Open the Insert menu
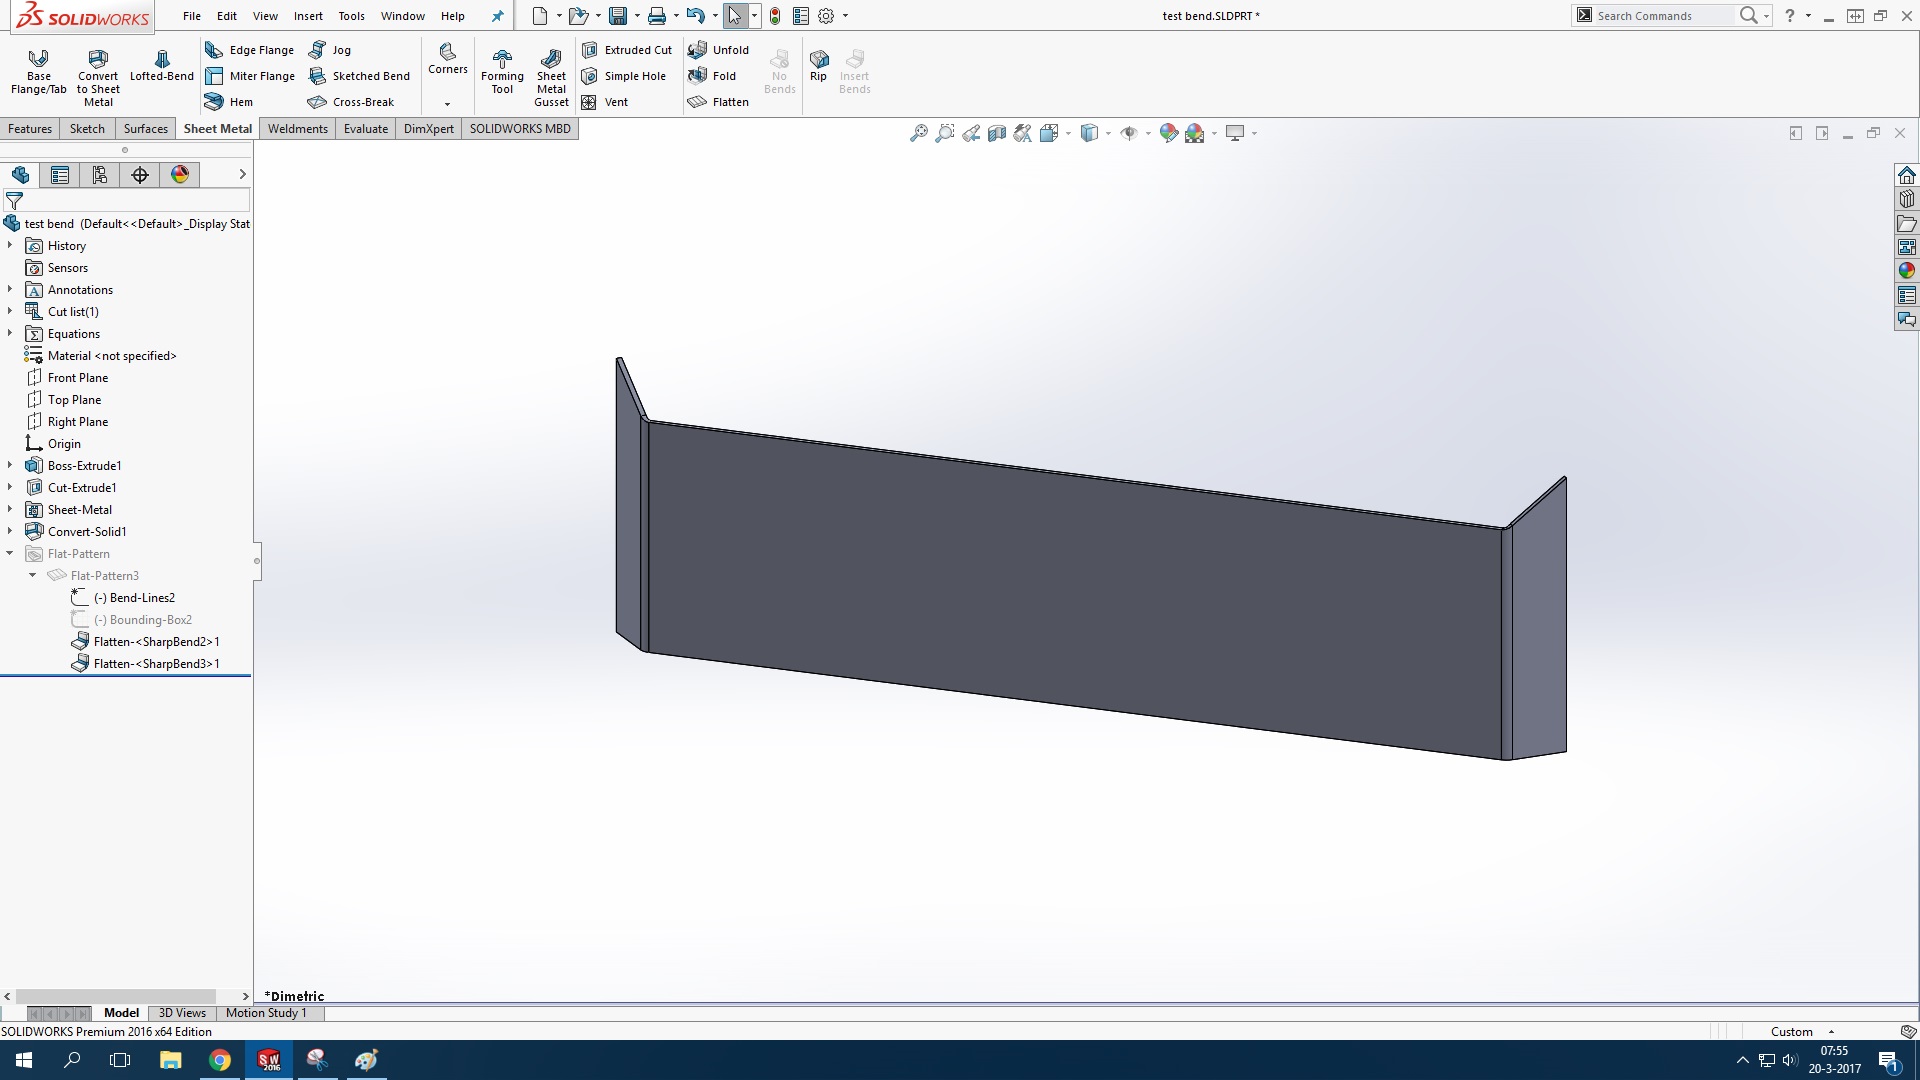 [x=308, y=16]
